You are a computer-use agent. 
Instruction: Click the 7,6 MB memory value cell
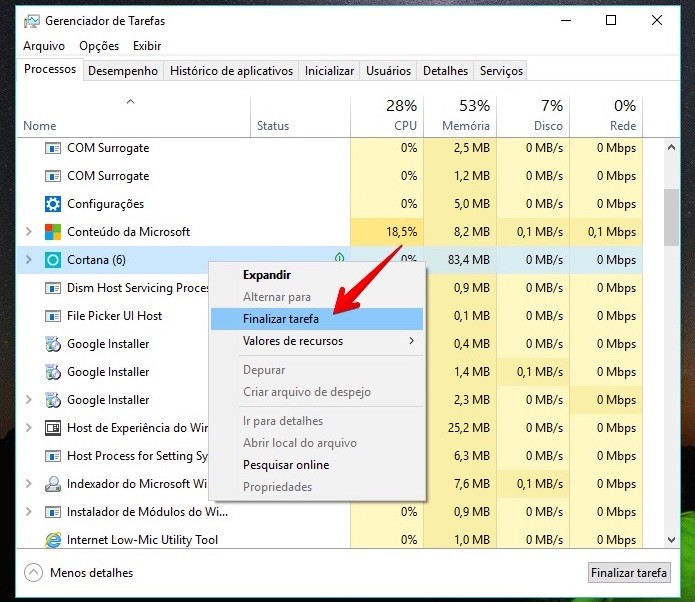click(x=460, y=484)
